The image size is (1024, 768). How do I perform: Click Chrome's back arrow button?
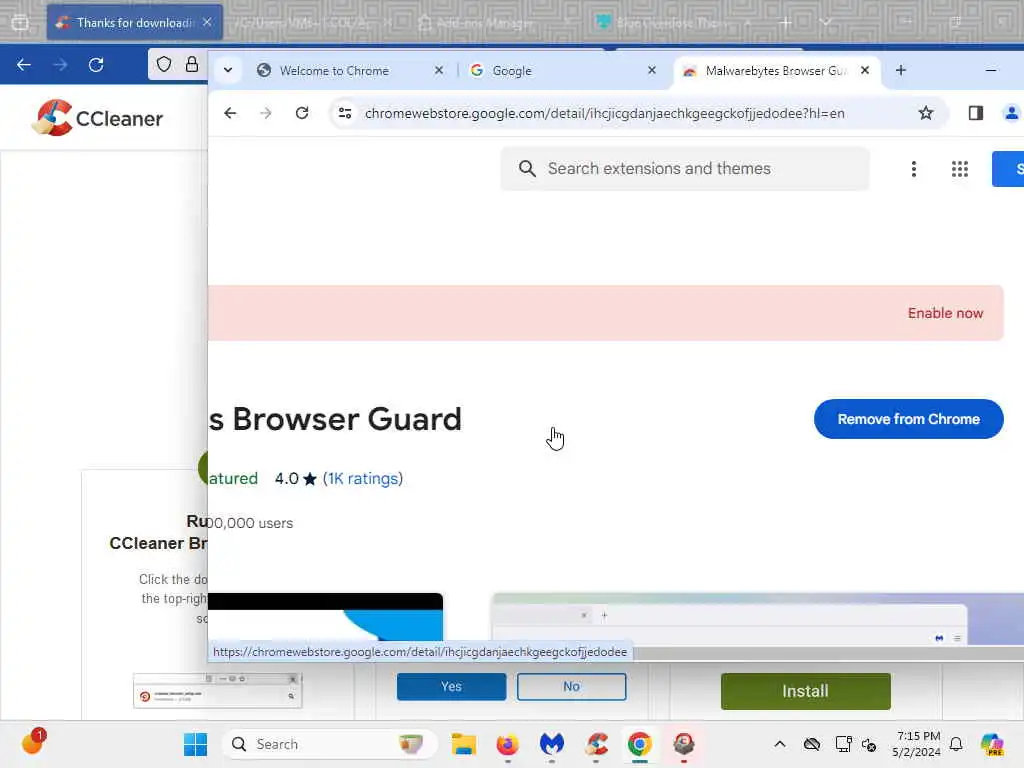coord(230,113)
